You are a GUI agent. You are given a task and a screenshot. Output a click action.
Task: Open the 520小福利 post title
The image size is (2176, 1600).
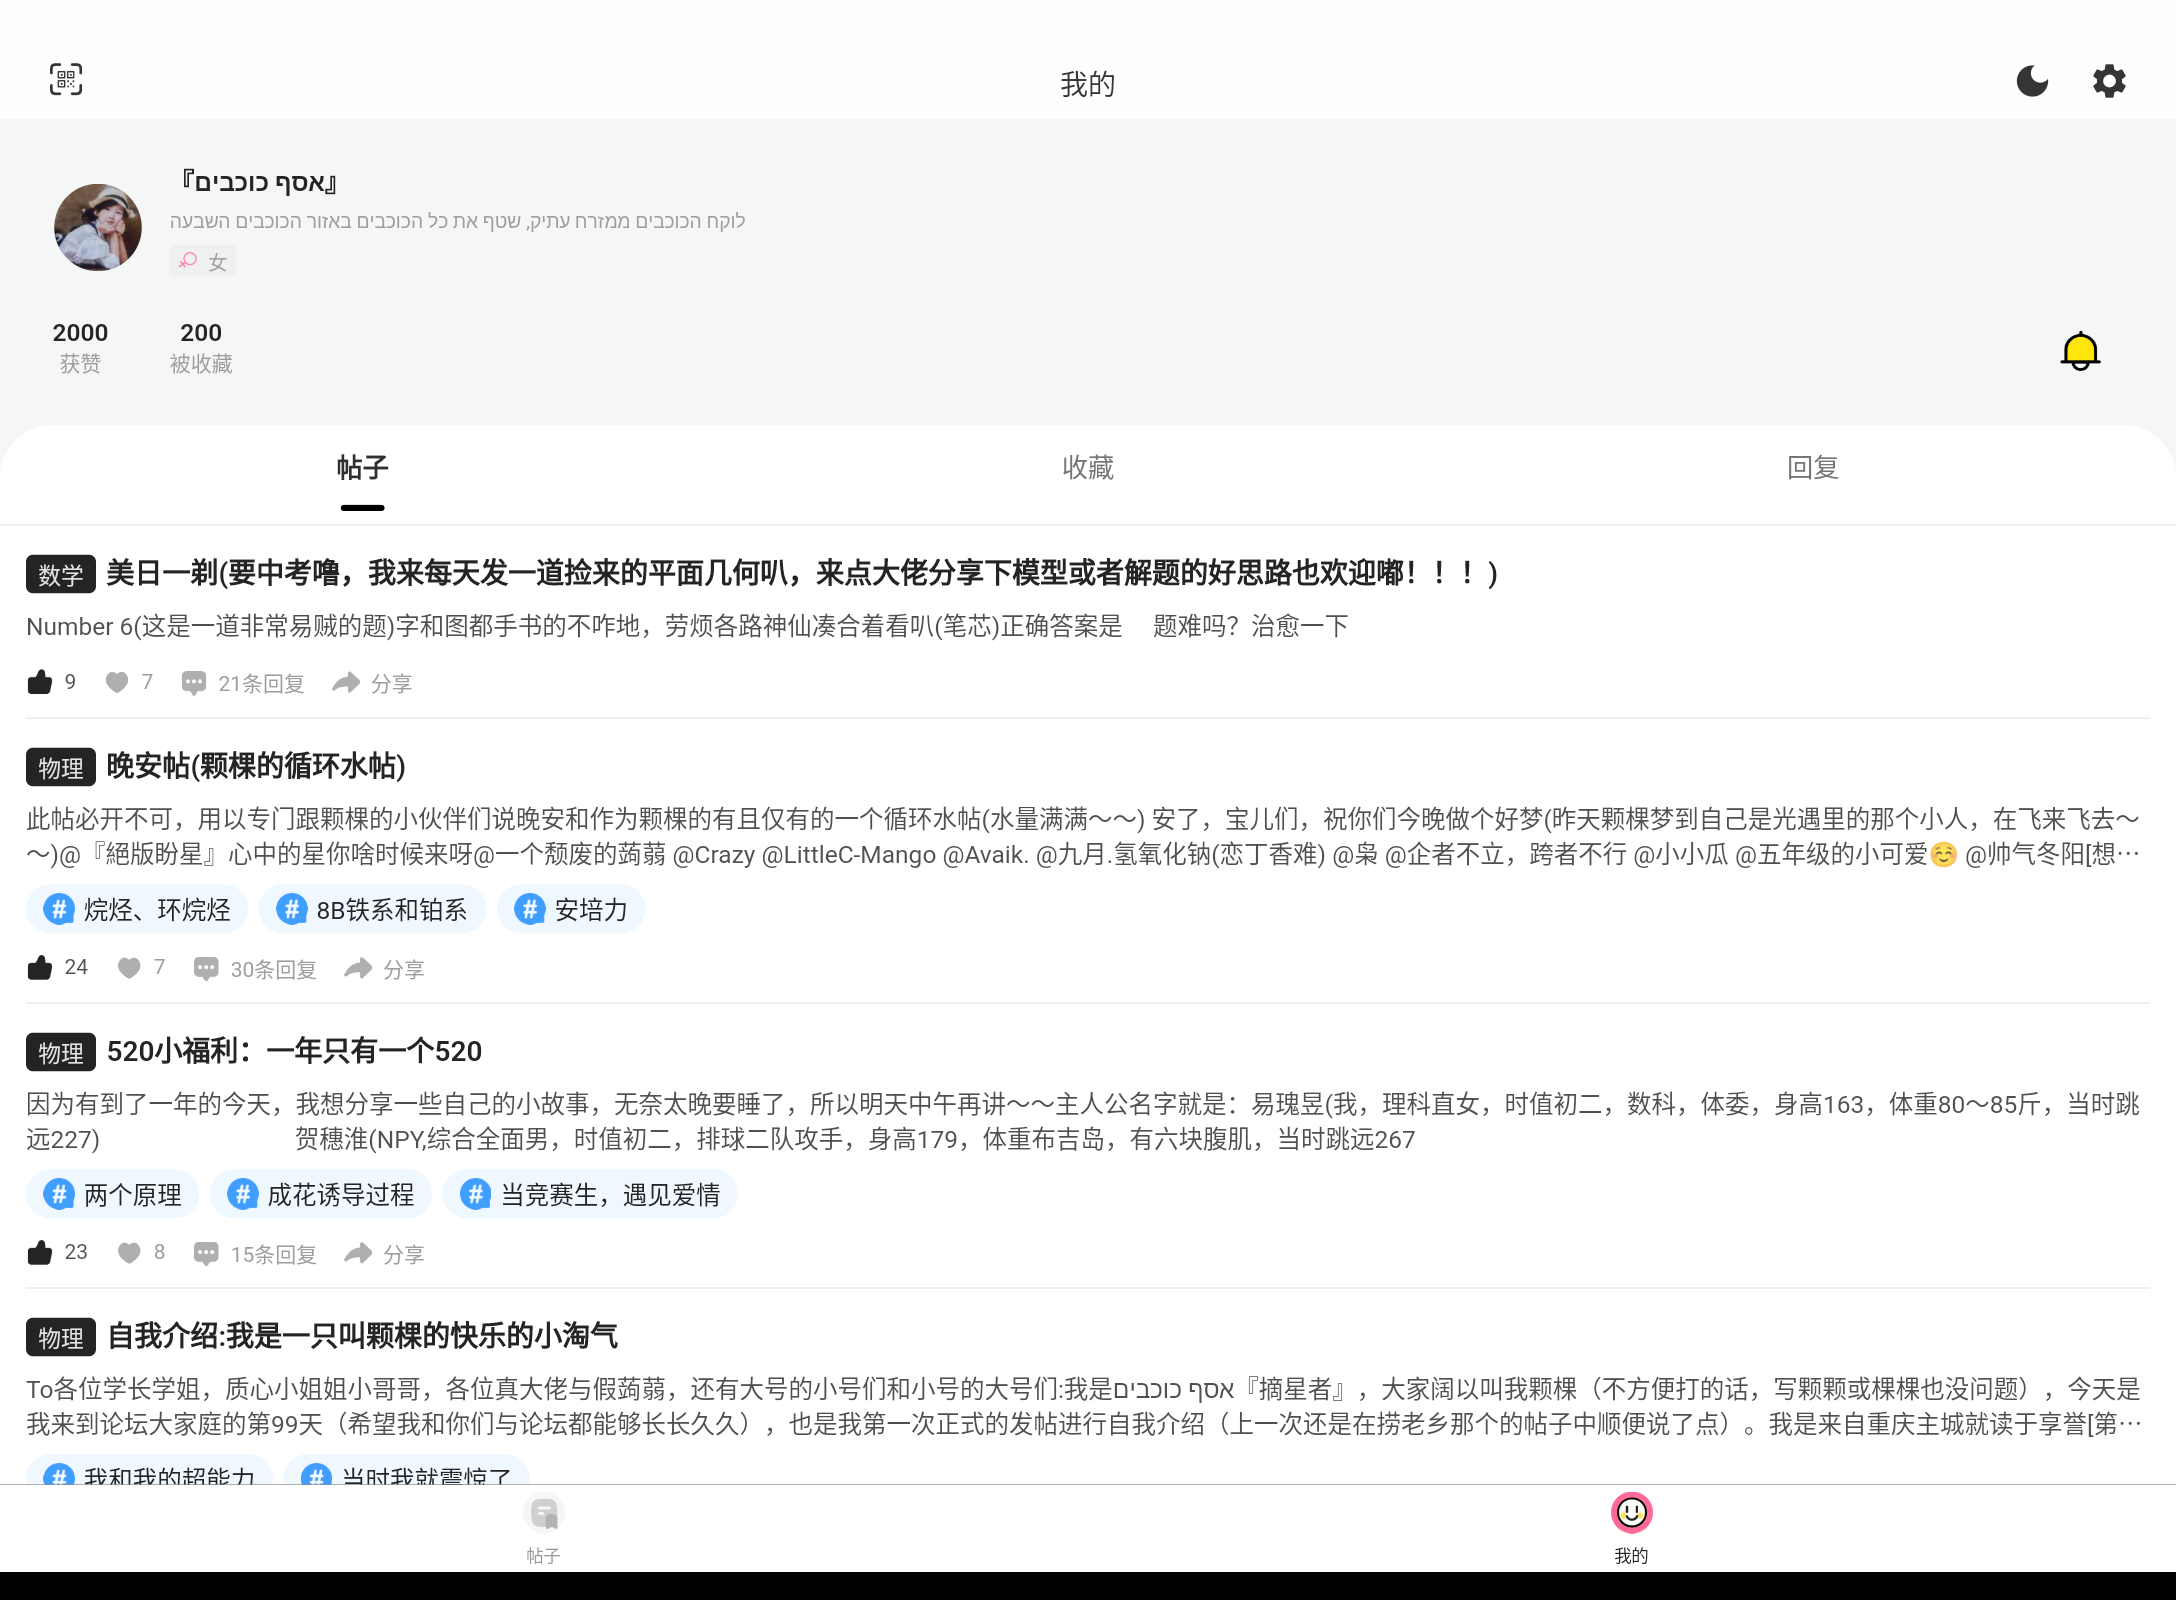click(294, 1051)
